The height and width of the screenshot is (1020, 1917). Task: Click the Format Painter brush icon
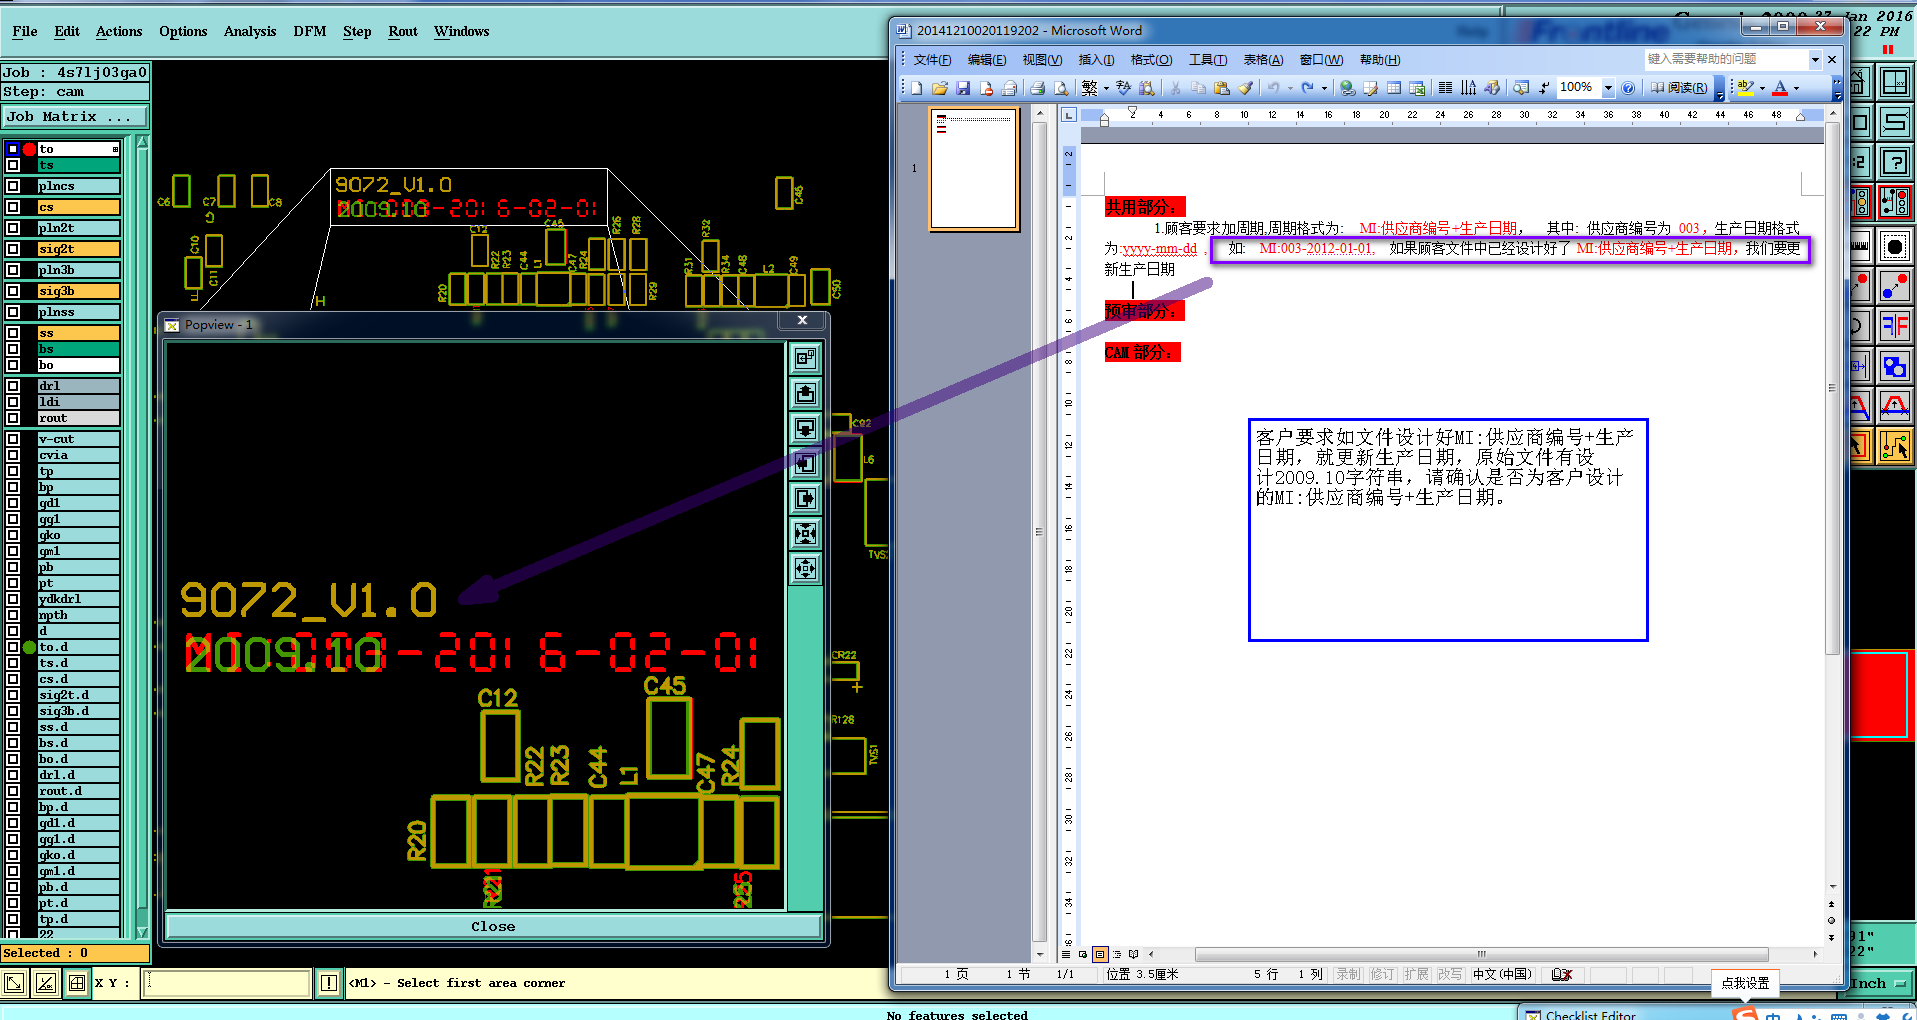tap(1246, 88)
